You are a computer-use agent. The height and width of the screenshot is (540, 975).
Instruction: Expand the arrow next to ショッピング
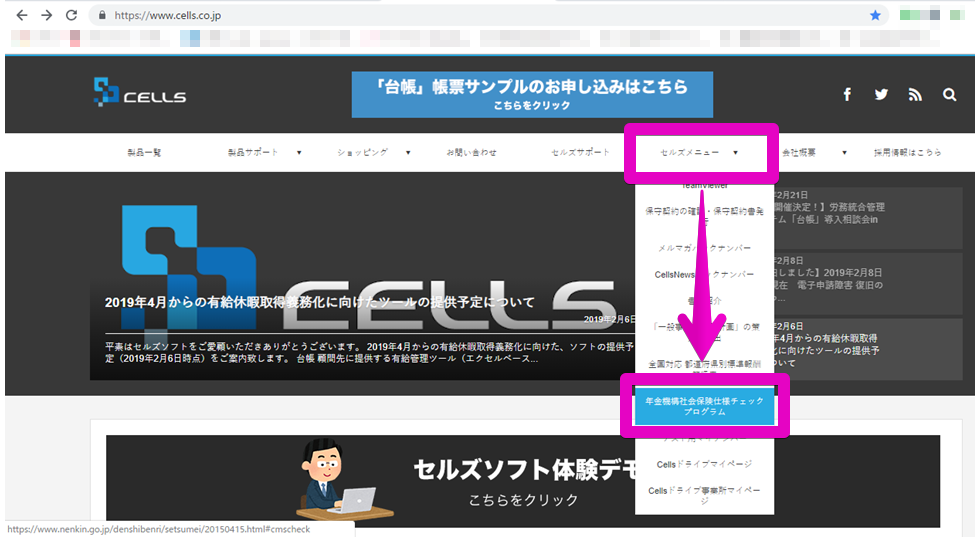408,152
